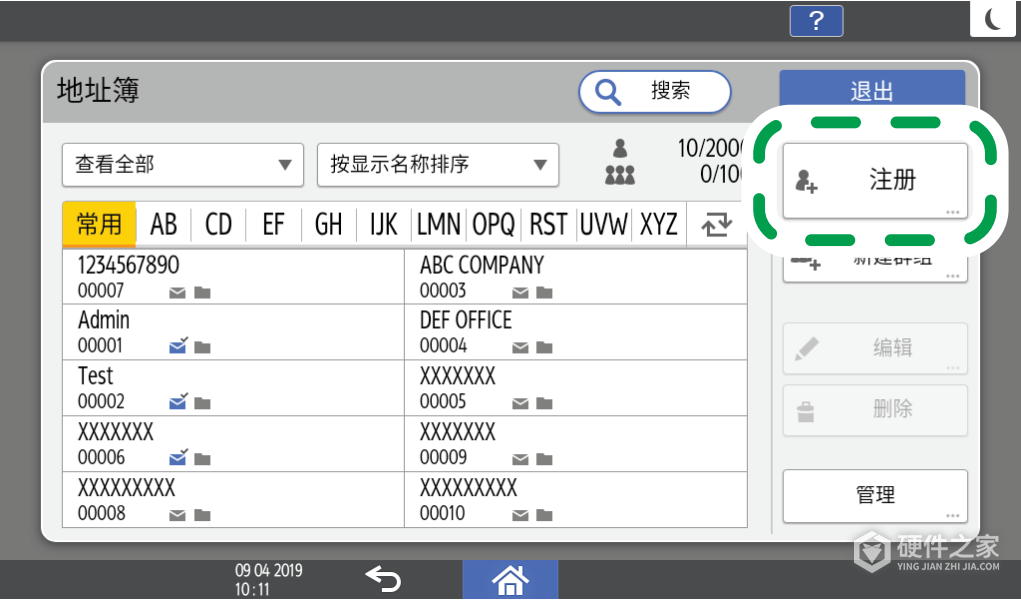Image resolution: width=1021 pixels, height=600 pixels.
Task: Select the IJK tab
Action: point(384,224)
